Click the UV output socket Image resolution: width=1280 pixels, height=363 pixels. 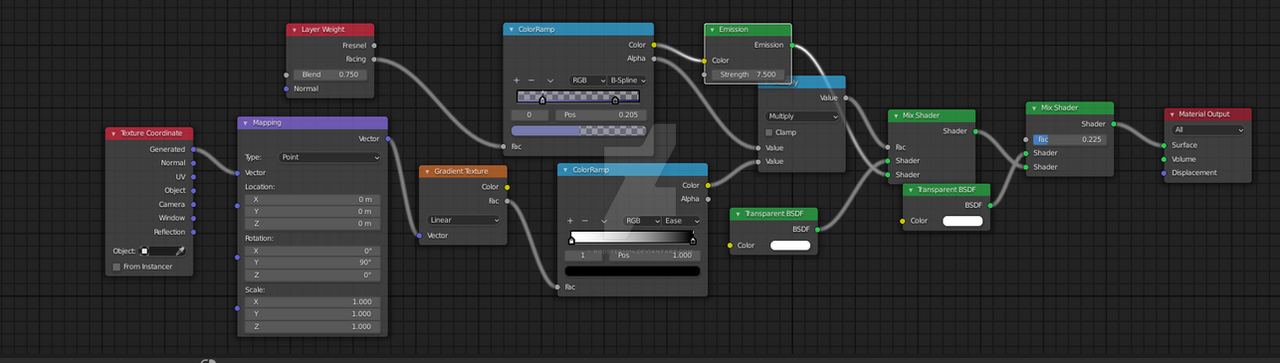[x=194, y=177]
